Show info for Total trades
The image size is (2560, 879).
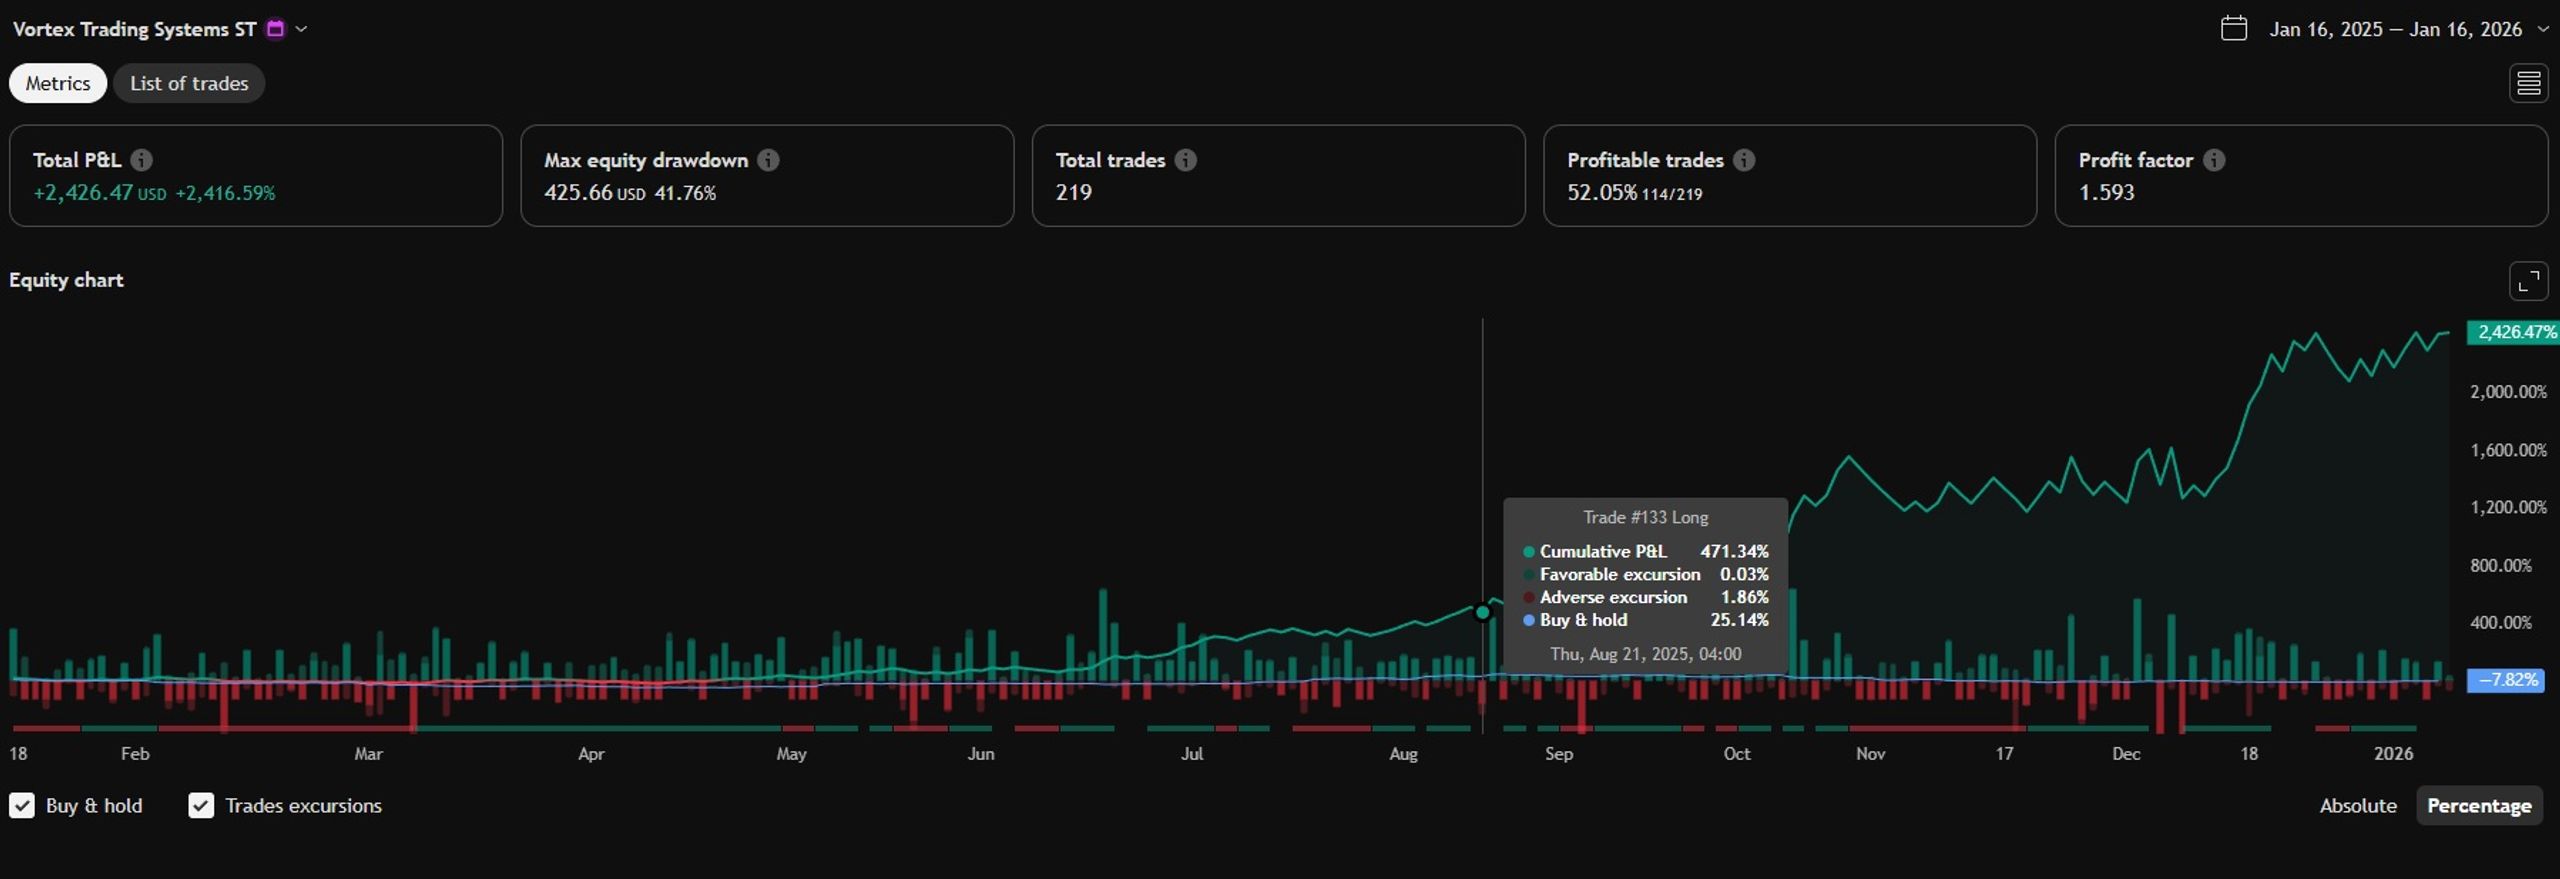tap(1185, 160)
